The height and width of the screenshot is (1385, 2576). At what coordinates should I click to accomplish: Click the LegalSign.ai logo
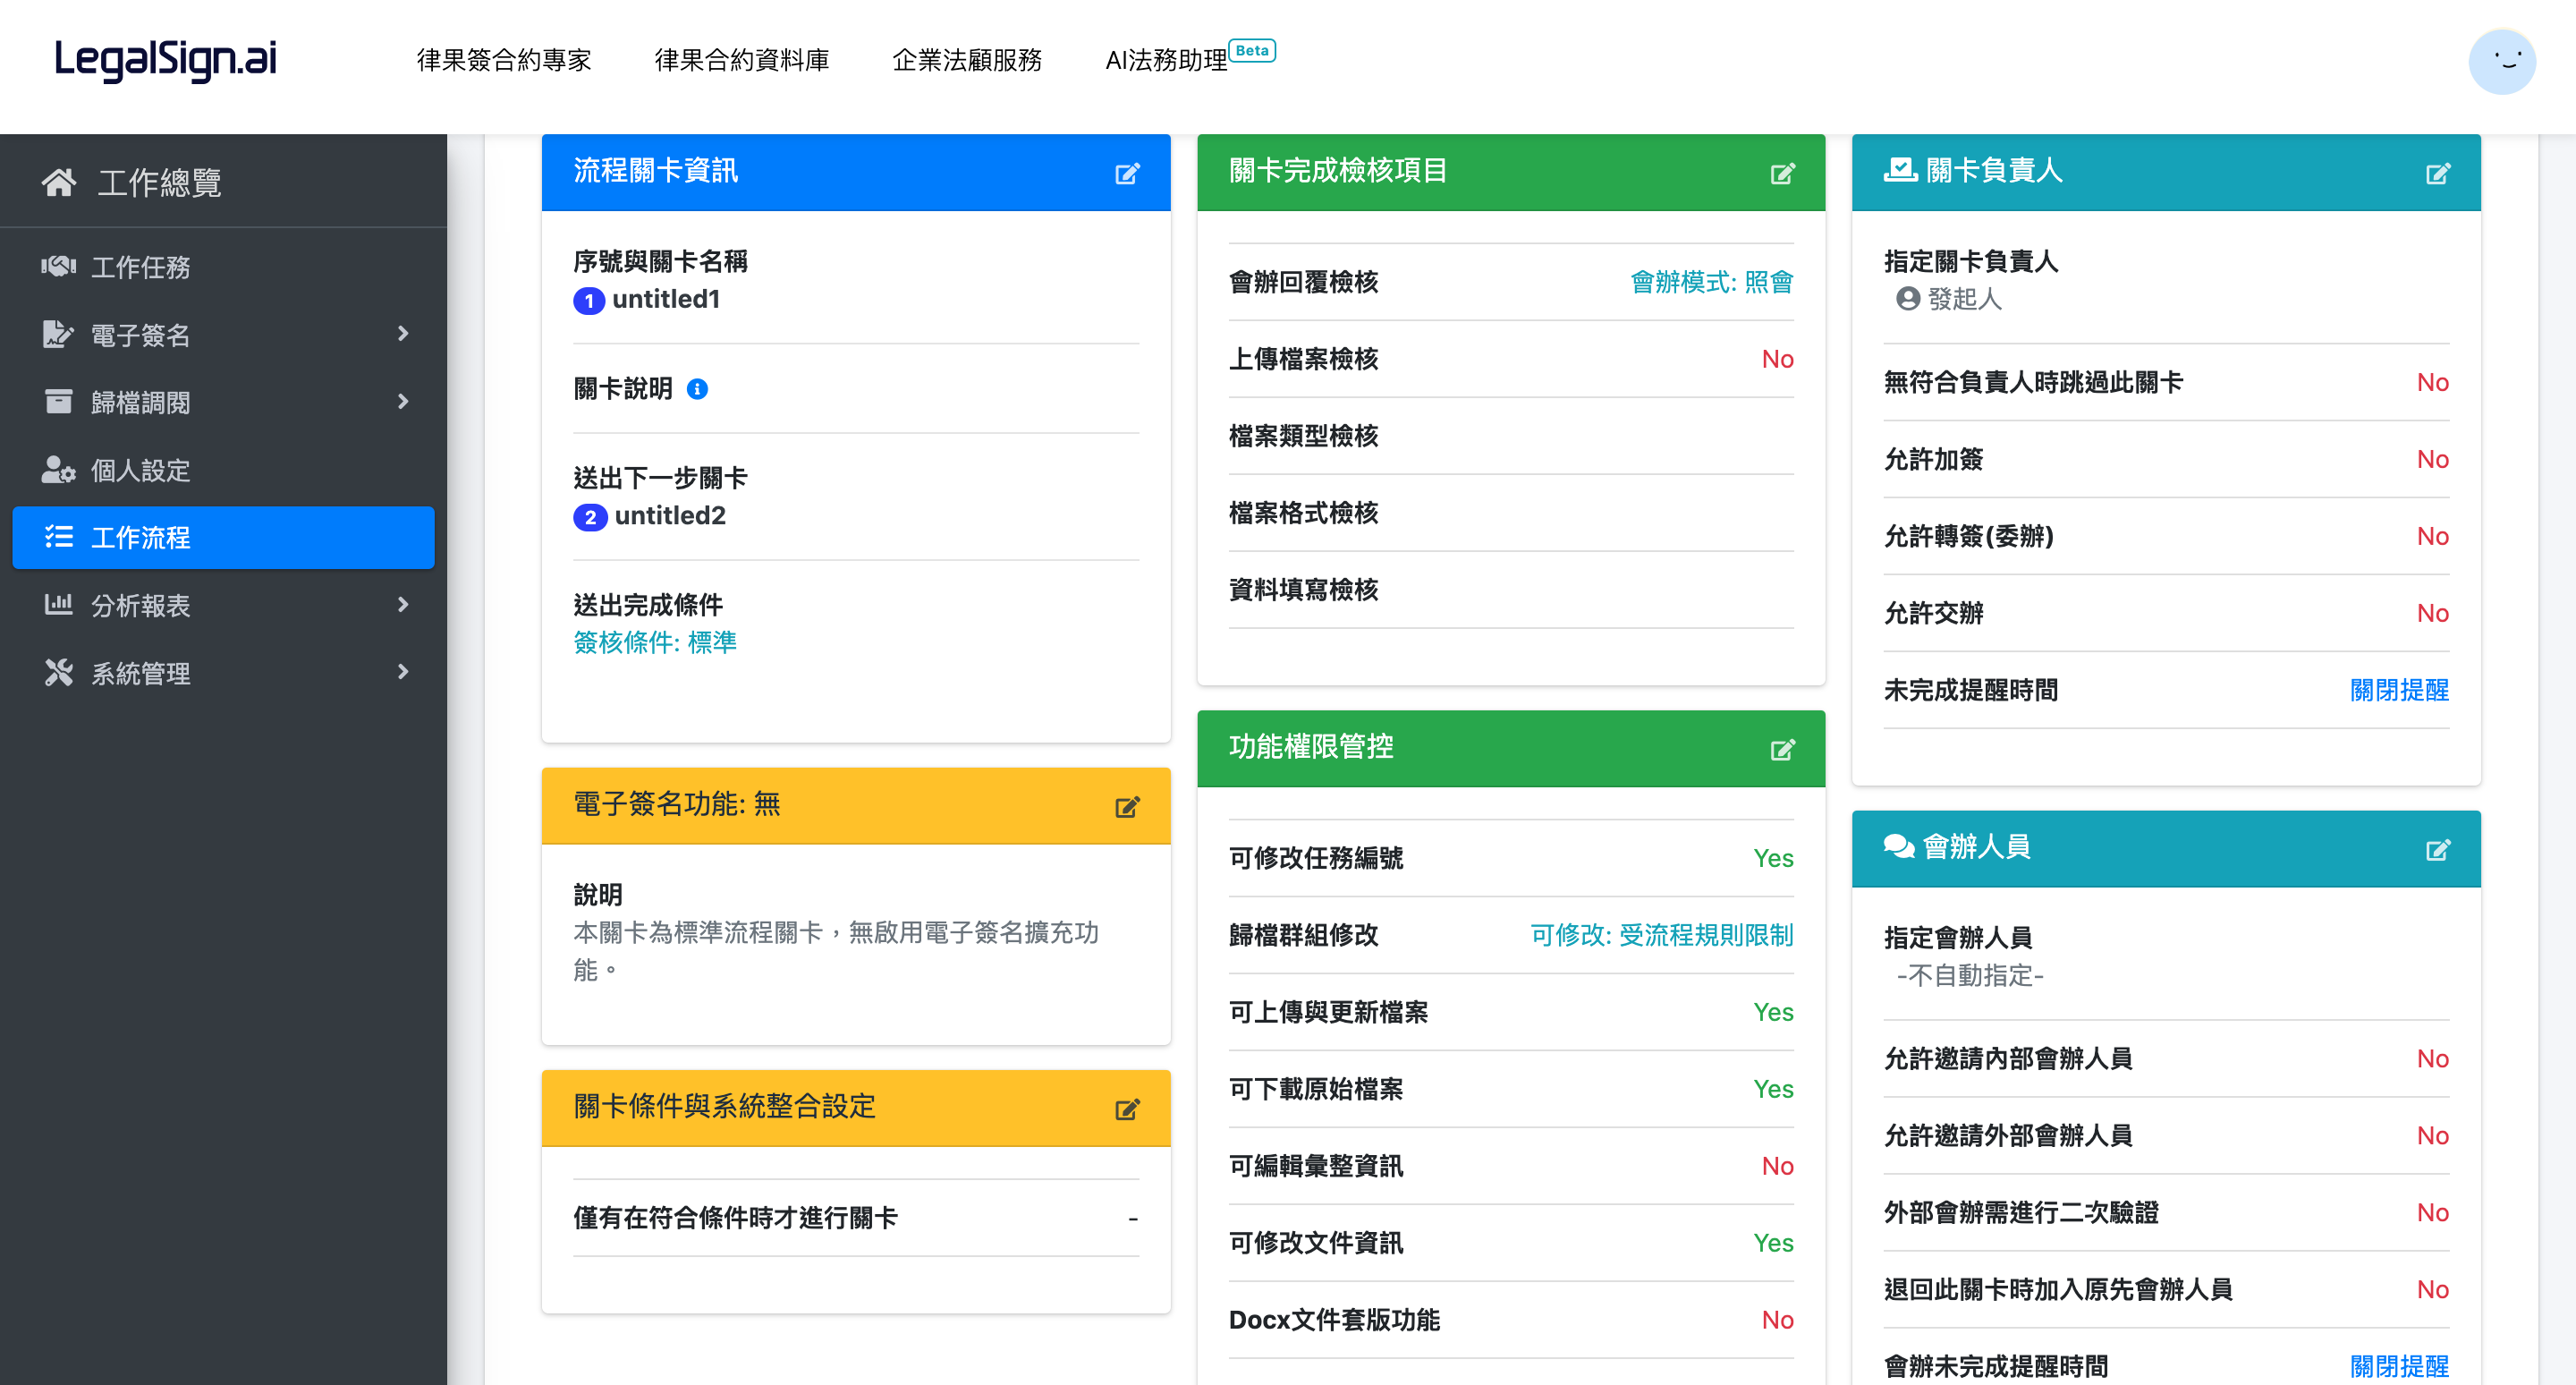[165, 59]
